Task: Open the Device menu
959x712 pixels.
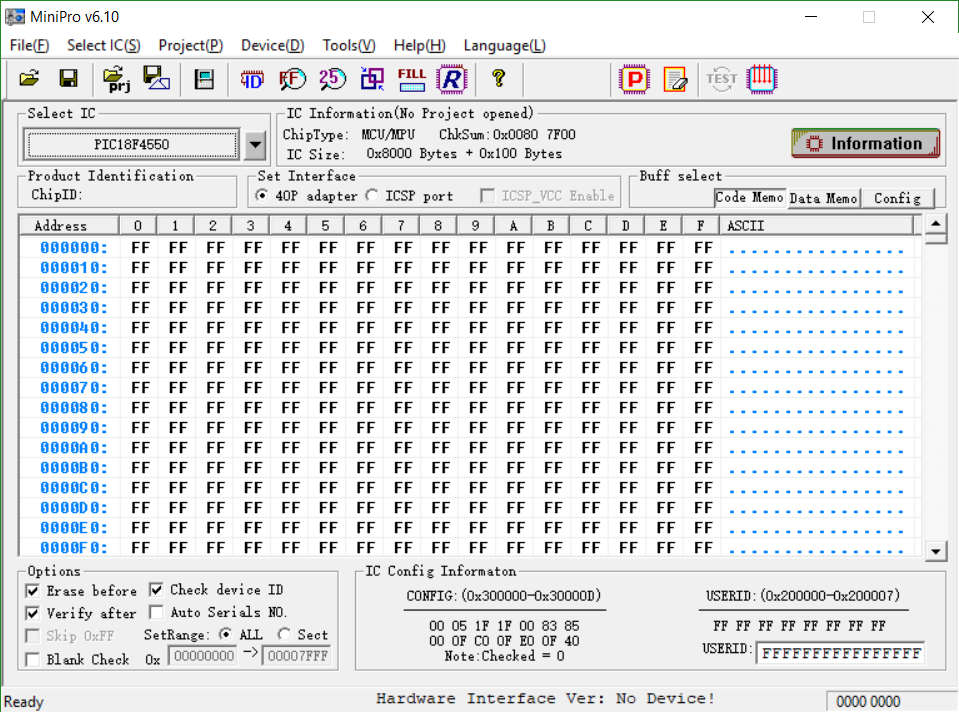Action: [273, 46]
